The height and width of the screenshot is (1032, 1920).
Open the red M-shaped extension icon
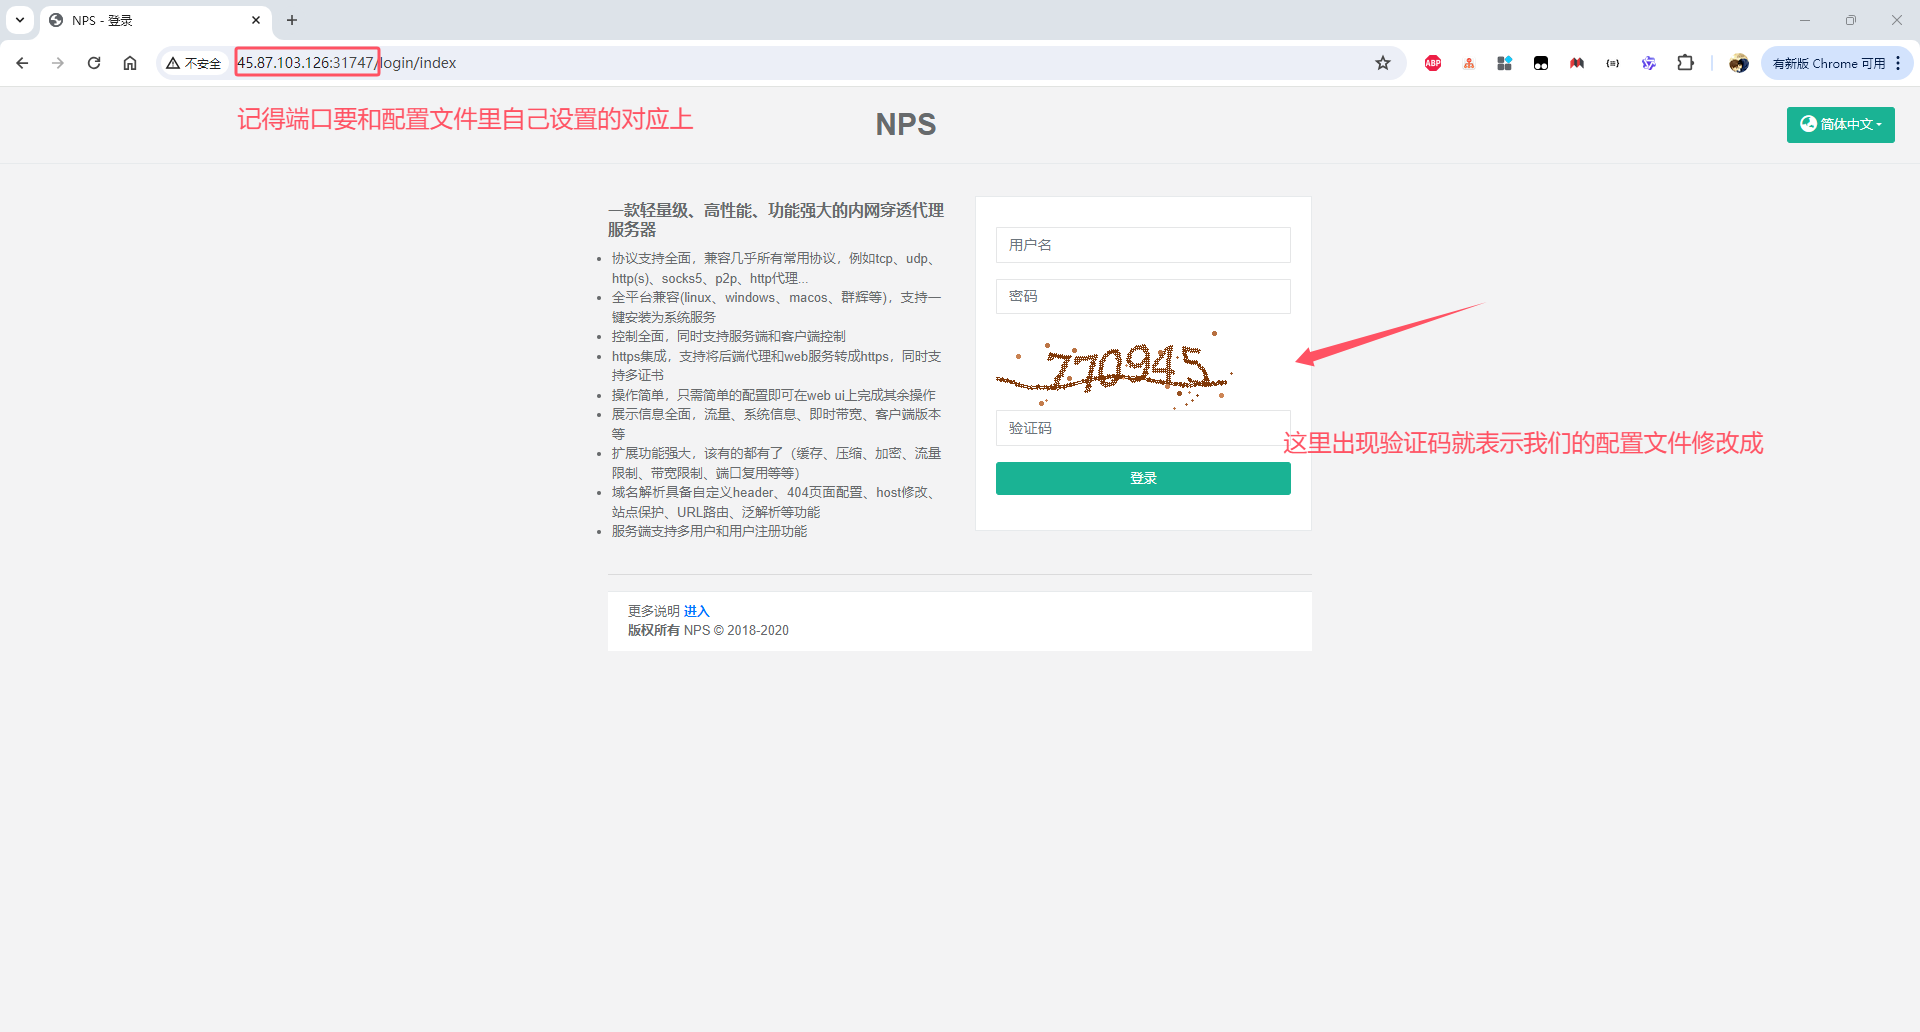(1576, 63)
